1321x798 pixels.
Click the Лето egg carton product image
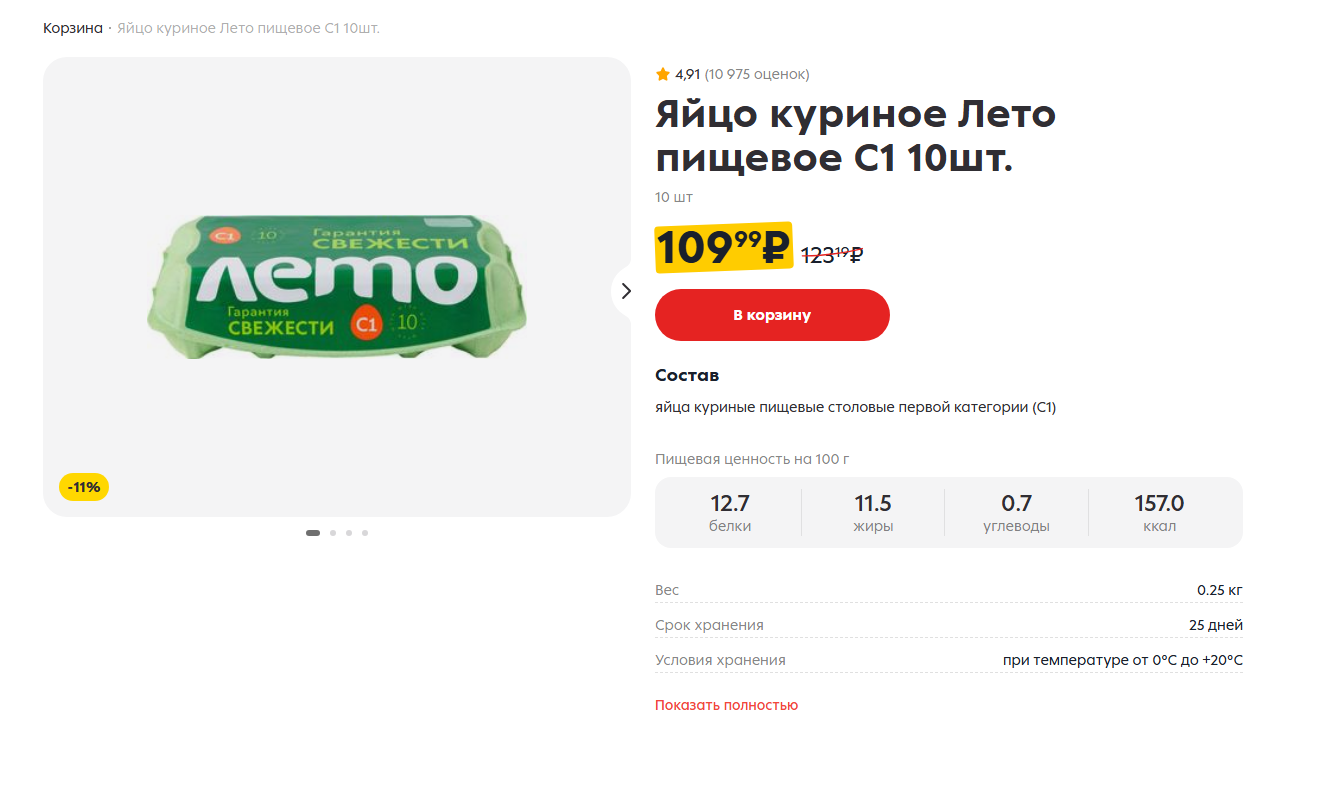coord(337,287)
